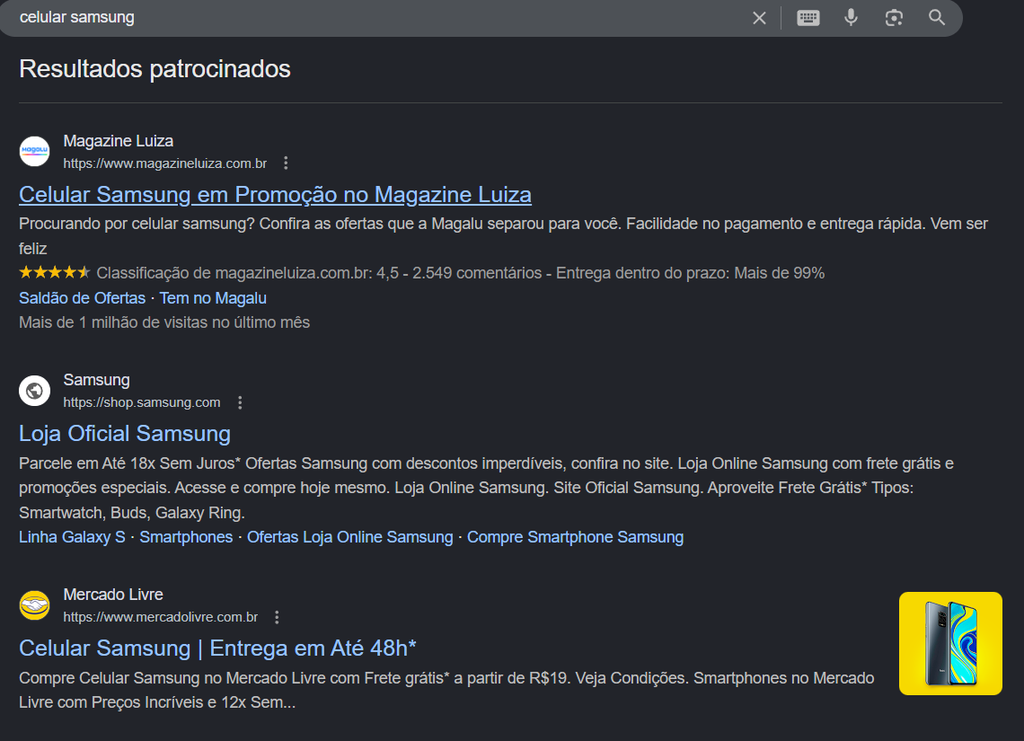Clear the search box text
This screenshot has height=741, width=1024.
click(759, 18)
